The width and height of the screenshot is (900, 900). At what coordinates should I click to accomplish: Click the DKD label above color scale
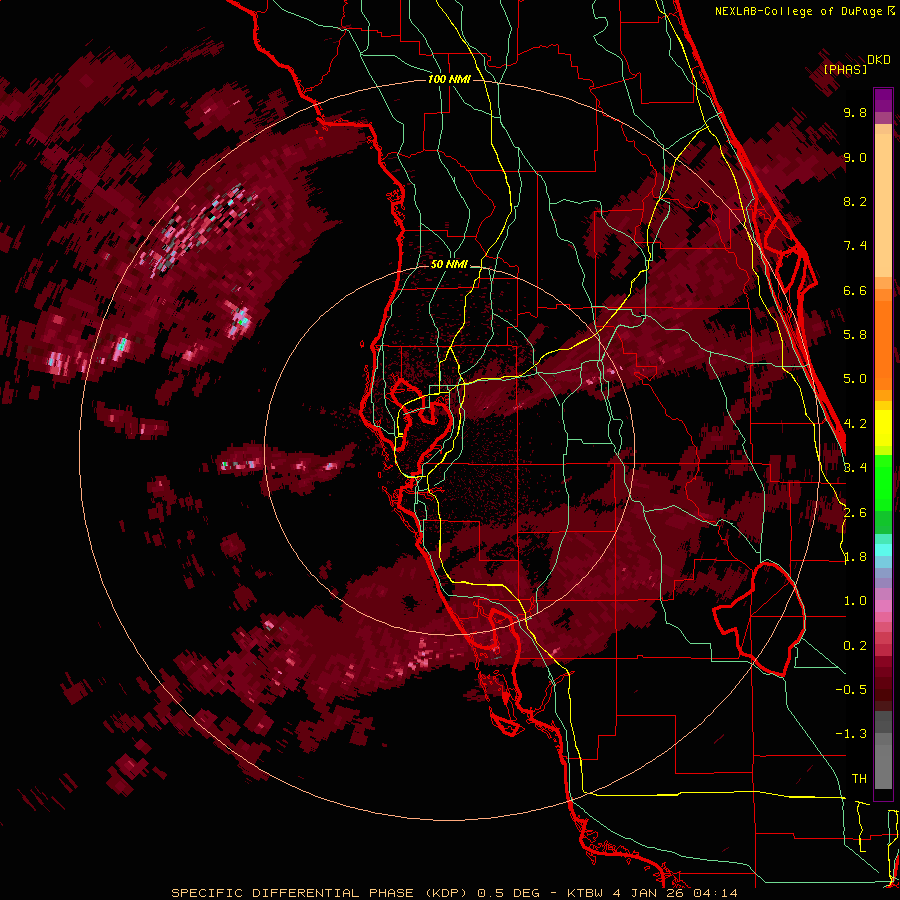[879, 60]
